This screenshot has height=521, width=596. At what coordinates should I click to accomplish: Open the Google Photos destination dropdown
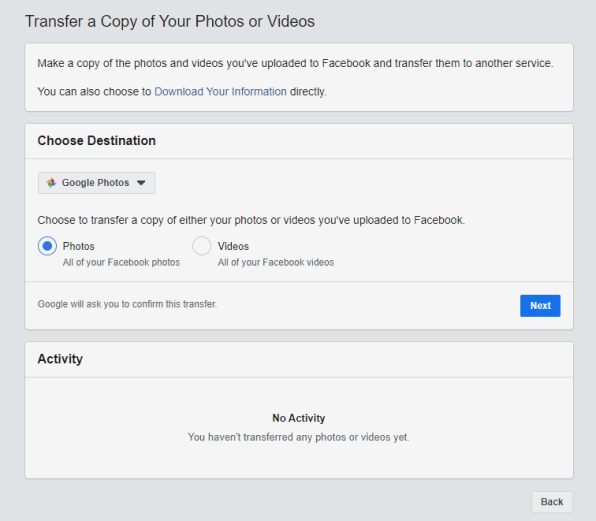[96, 183]
